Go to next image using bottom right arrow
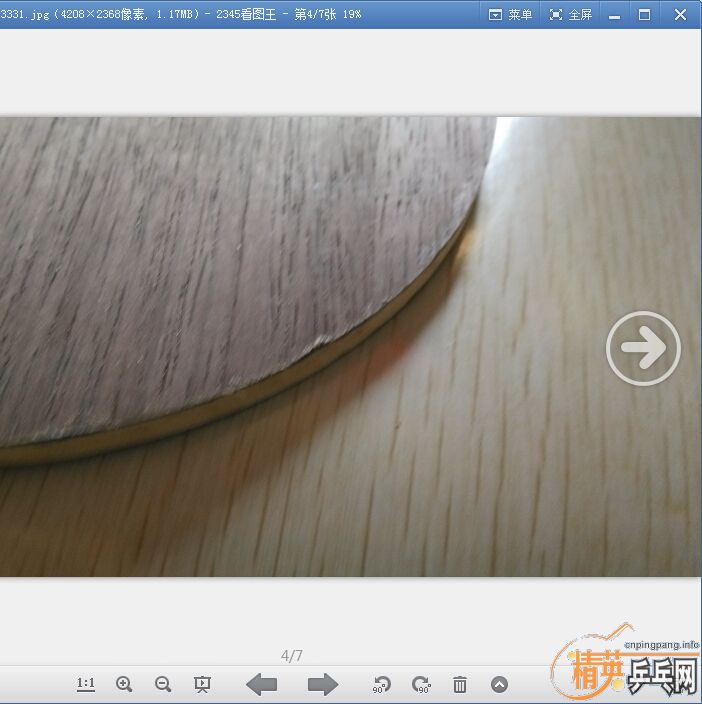The height and width of the screenshot is (704, 702). click(322, 685)
